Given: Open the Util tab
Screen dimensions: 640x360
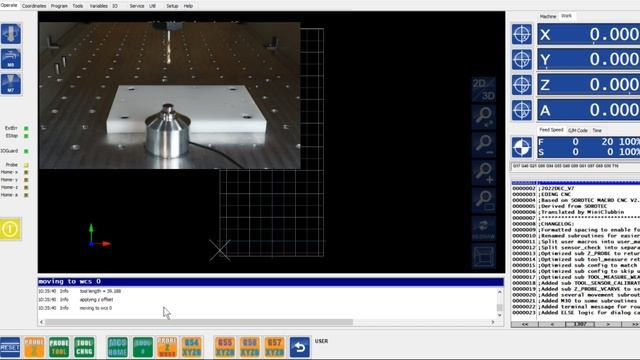Looking at the screenshot, I should click(152, 6).
